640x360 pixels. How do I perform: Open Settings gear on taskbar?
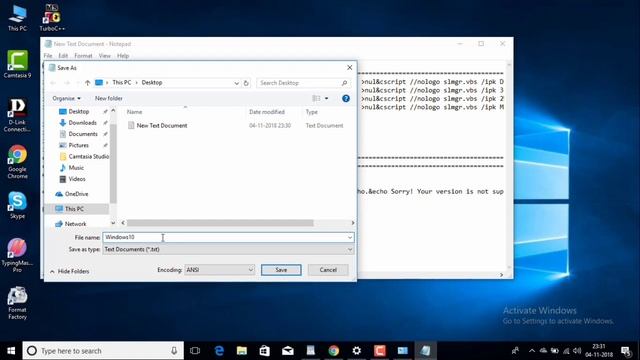(357, 351)
